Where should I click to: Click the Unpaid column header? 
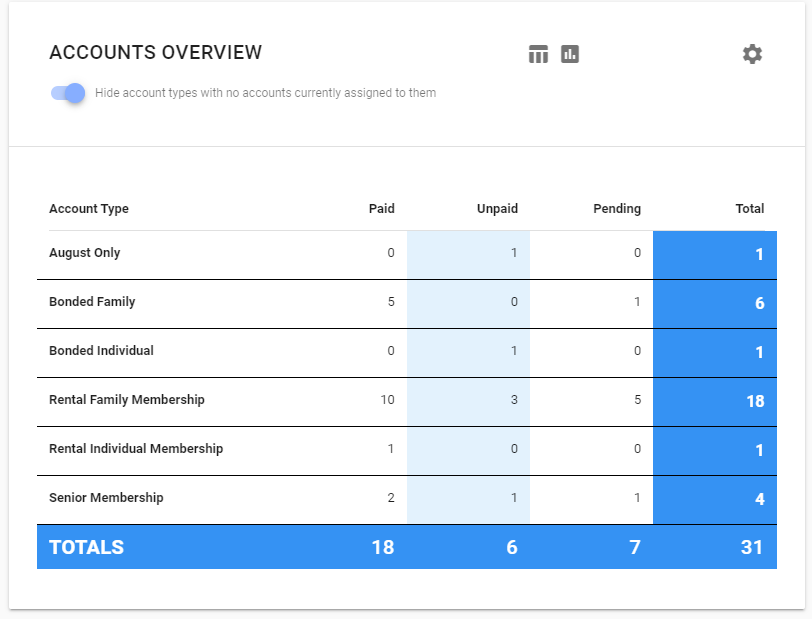497,209
